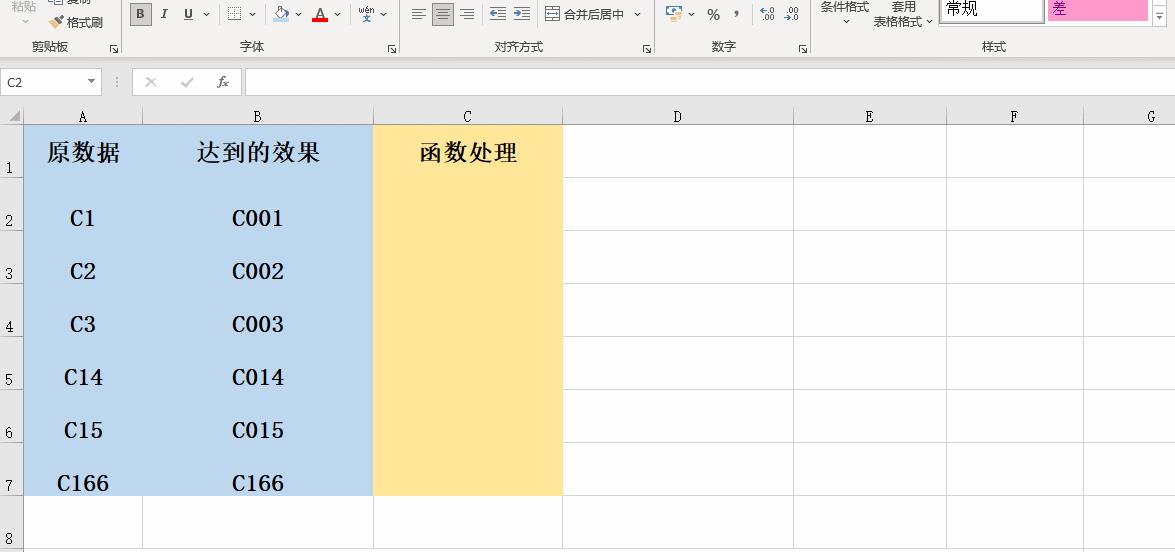Viewport: 1175px width, 552px height.
Task: Click the fill color paint bucket icon
Action: click(x=281, y=14)
